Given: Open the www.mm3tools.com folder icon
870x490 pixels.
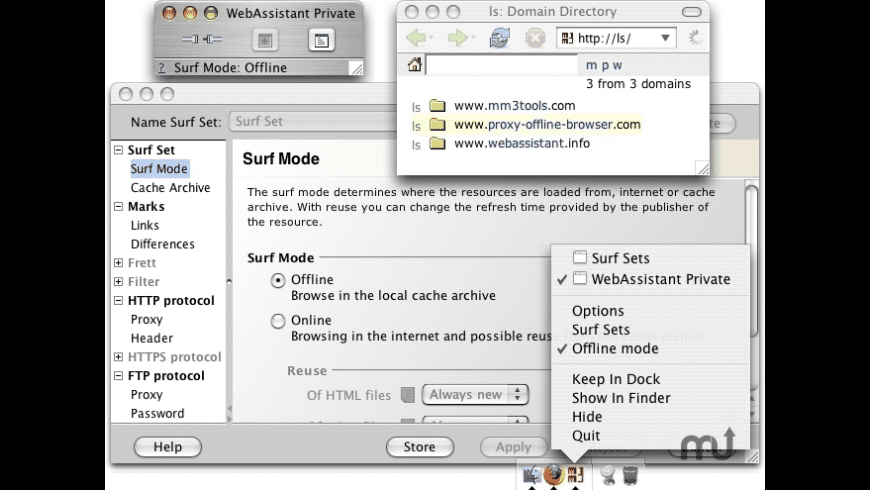Looking at the screenshot, I should [437, 105].
